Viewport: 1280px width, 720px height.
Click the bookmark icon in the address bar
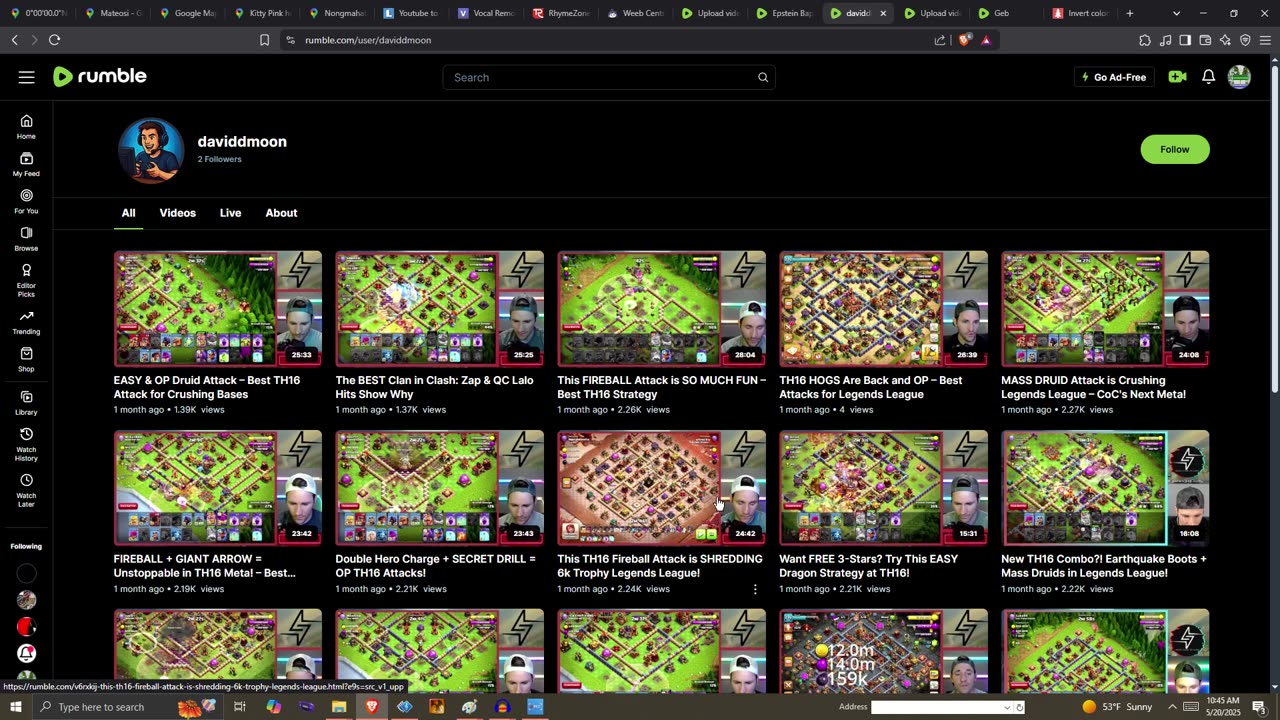coord(264,40)
